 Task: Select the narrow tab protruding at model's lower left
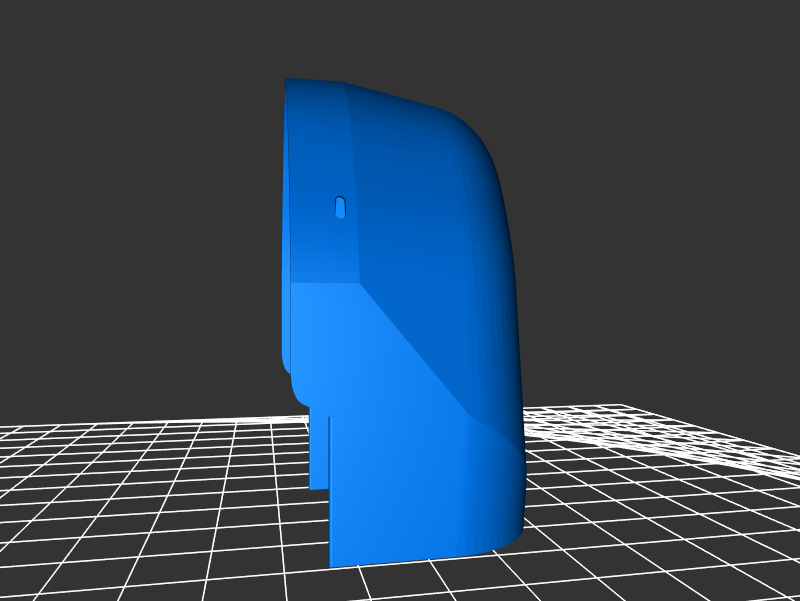tap(319, 450)
